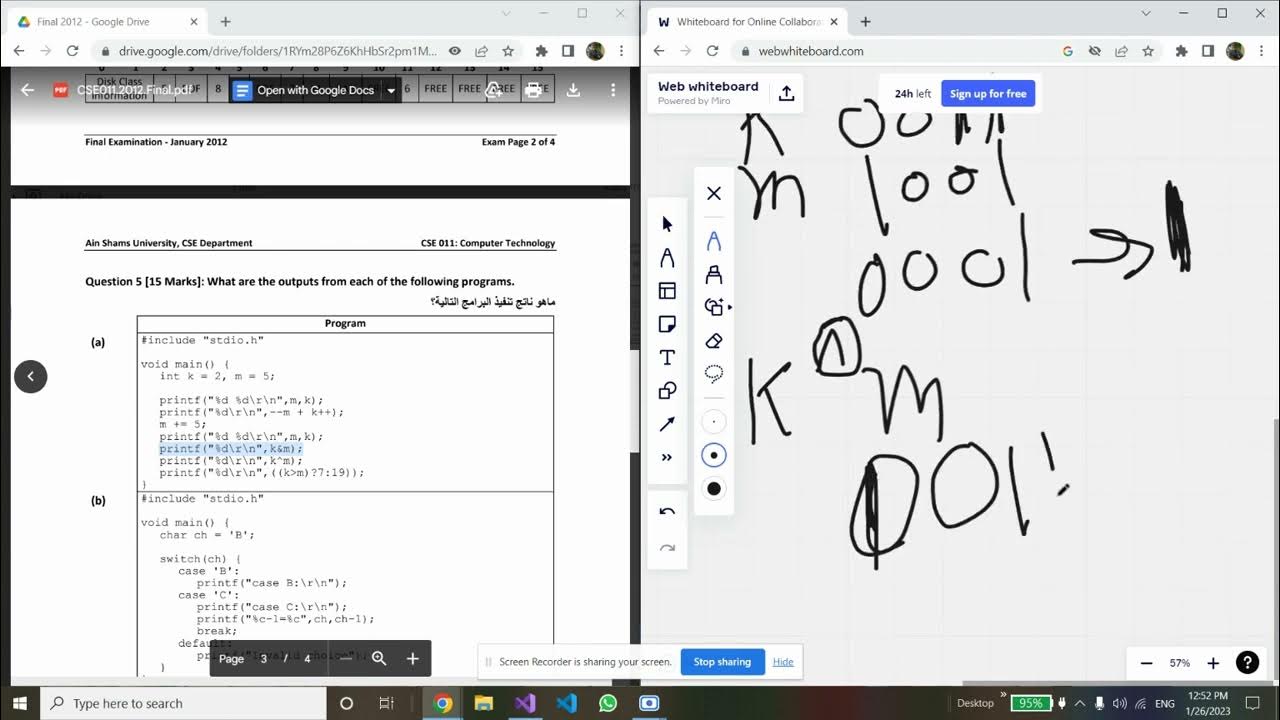Reset PDF zoom with magnifier icon
The width and height of the screenshot is (1280, 720).
(379, 658)
